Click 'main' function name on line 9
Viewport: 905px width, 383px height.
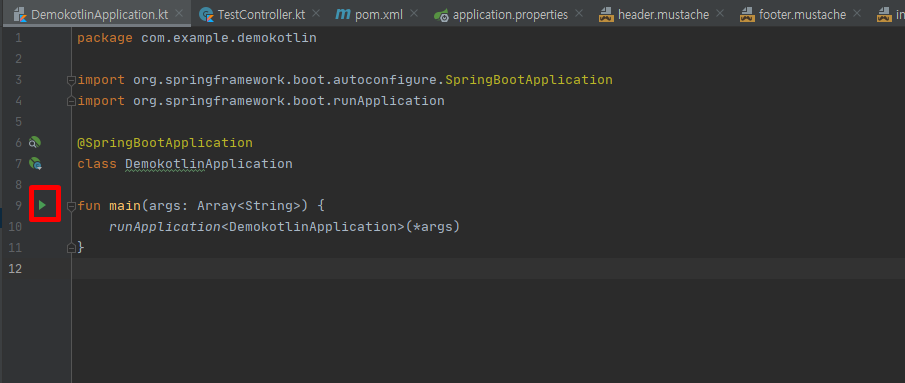[125, 205]
